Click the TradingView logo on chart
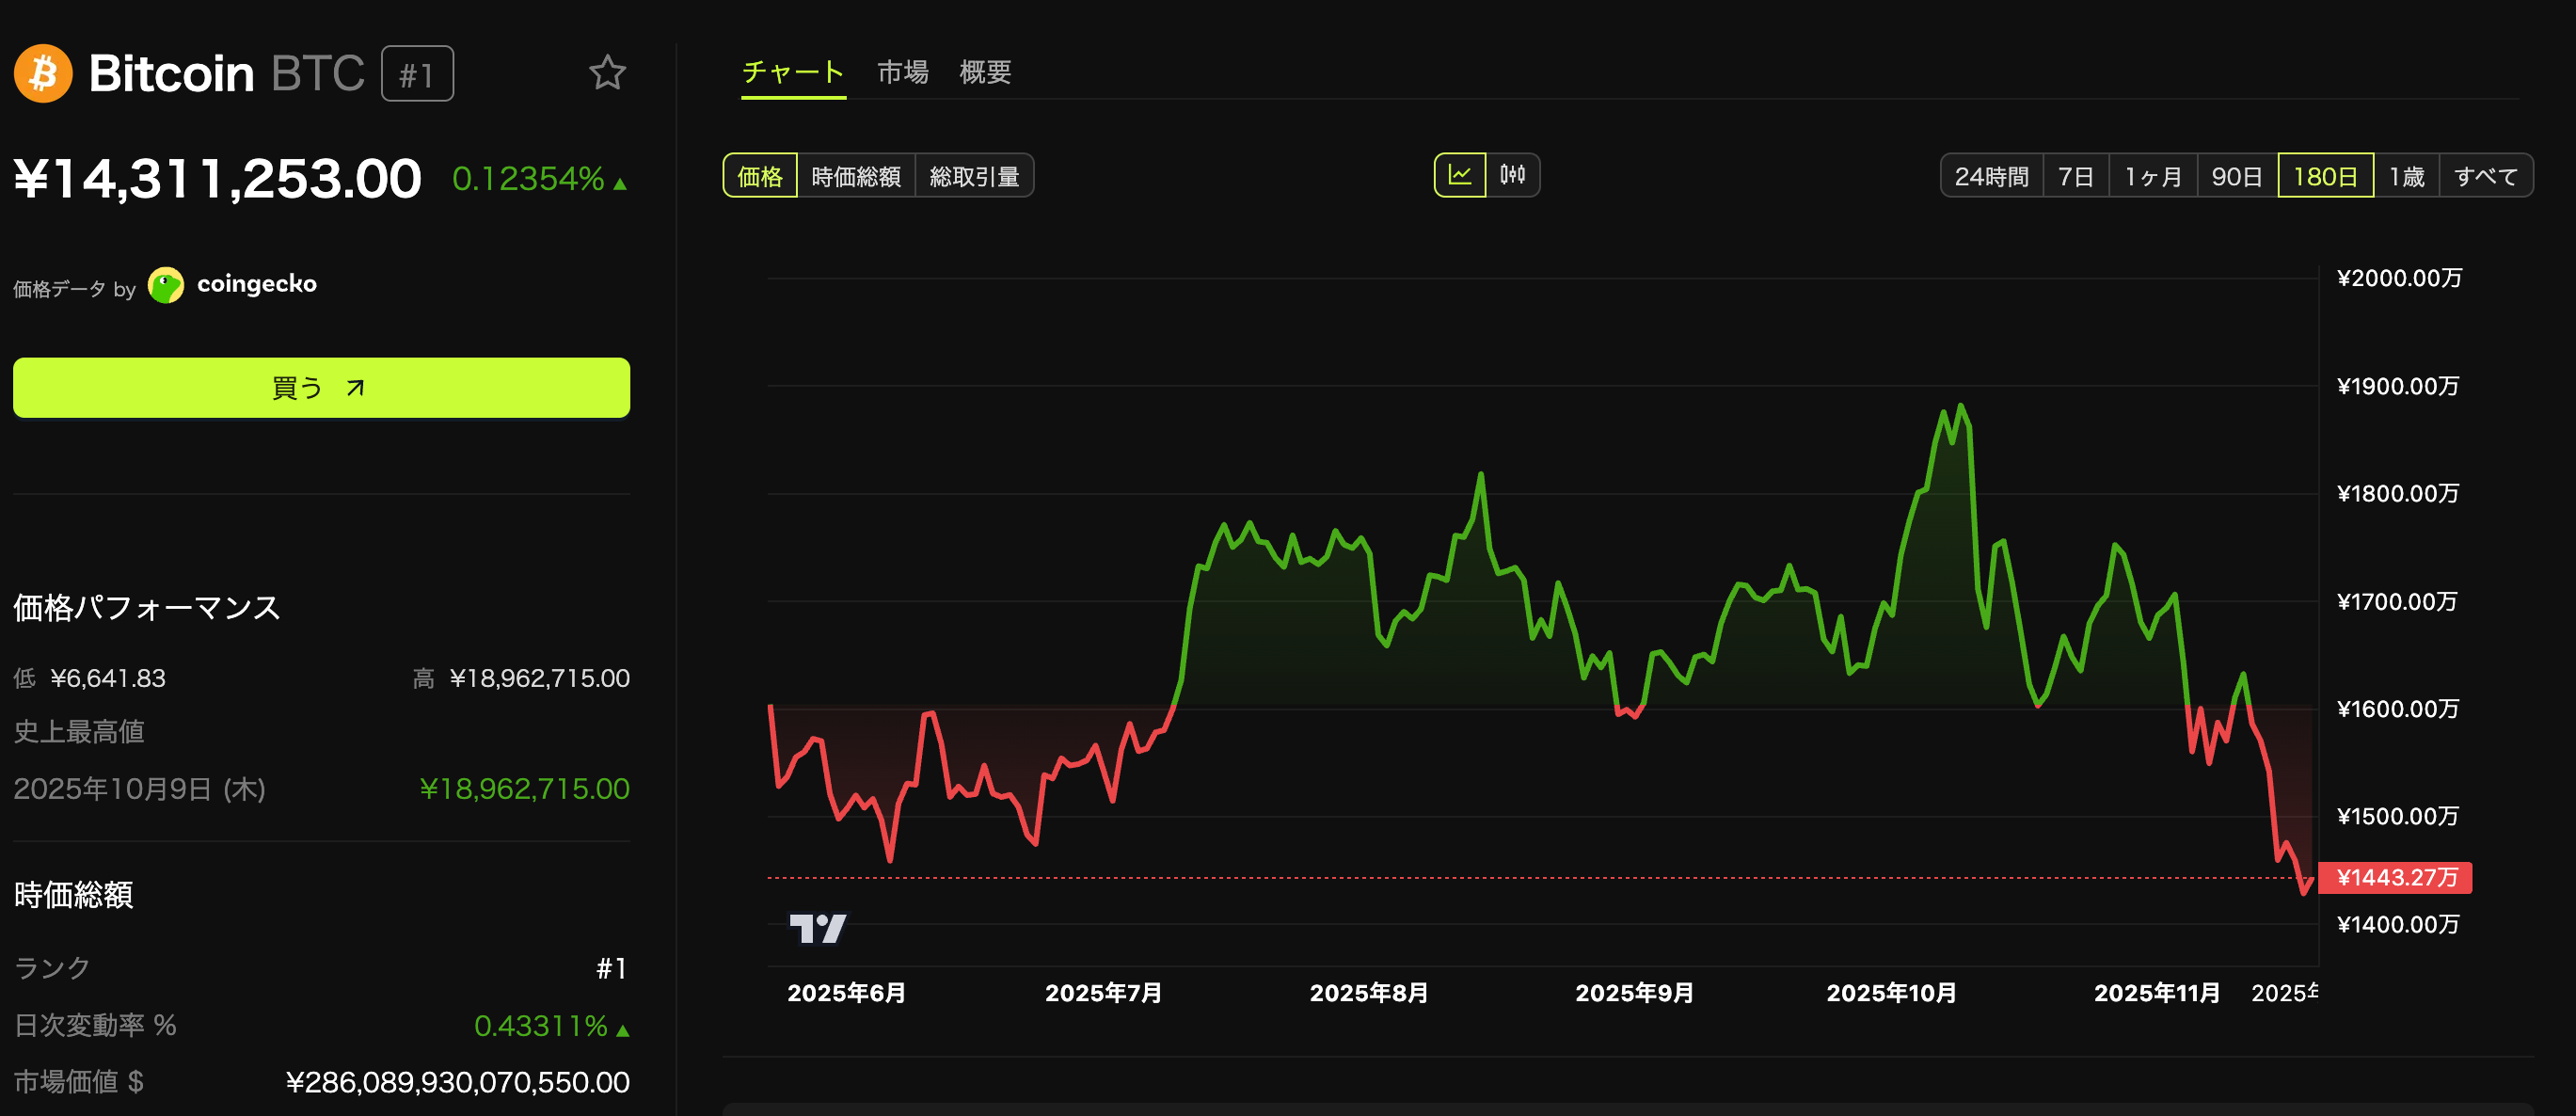2576x1116 pixels. pyautogui.click(x=817, y=928)
